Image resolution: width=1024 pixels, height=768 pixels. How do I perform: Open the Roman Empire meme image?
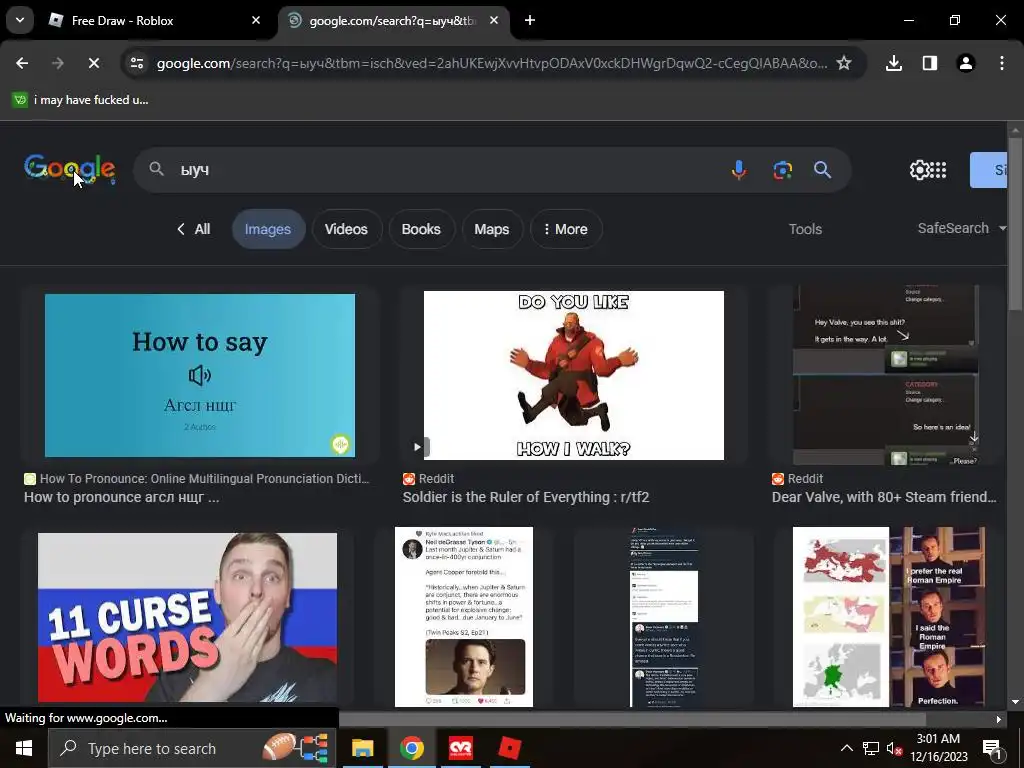point(888,617)
